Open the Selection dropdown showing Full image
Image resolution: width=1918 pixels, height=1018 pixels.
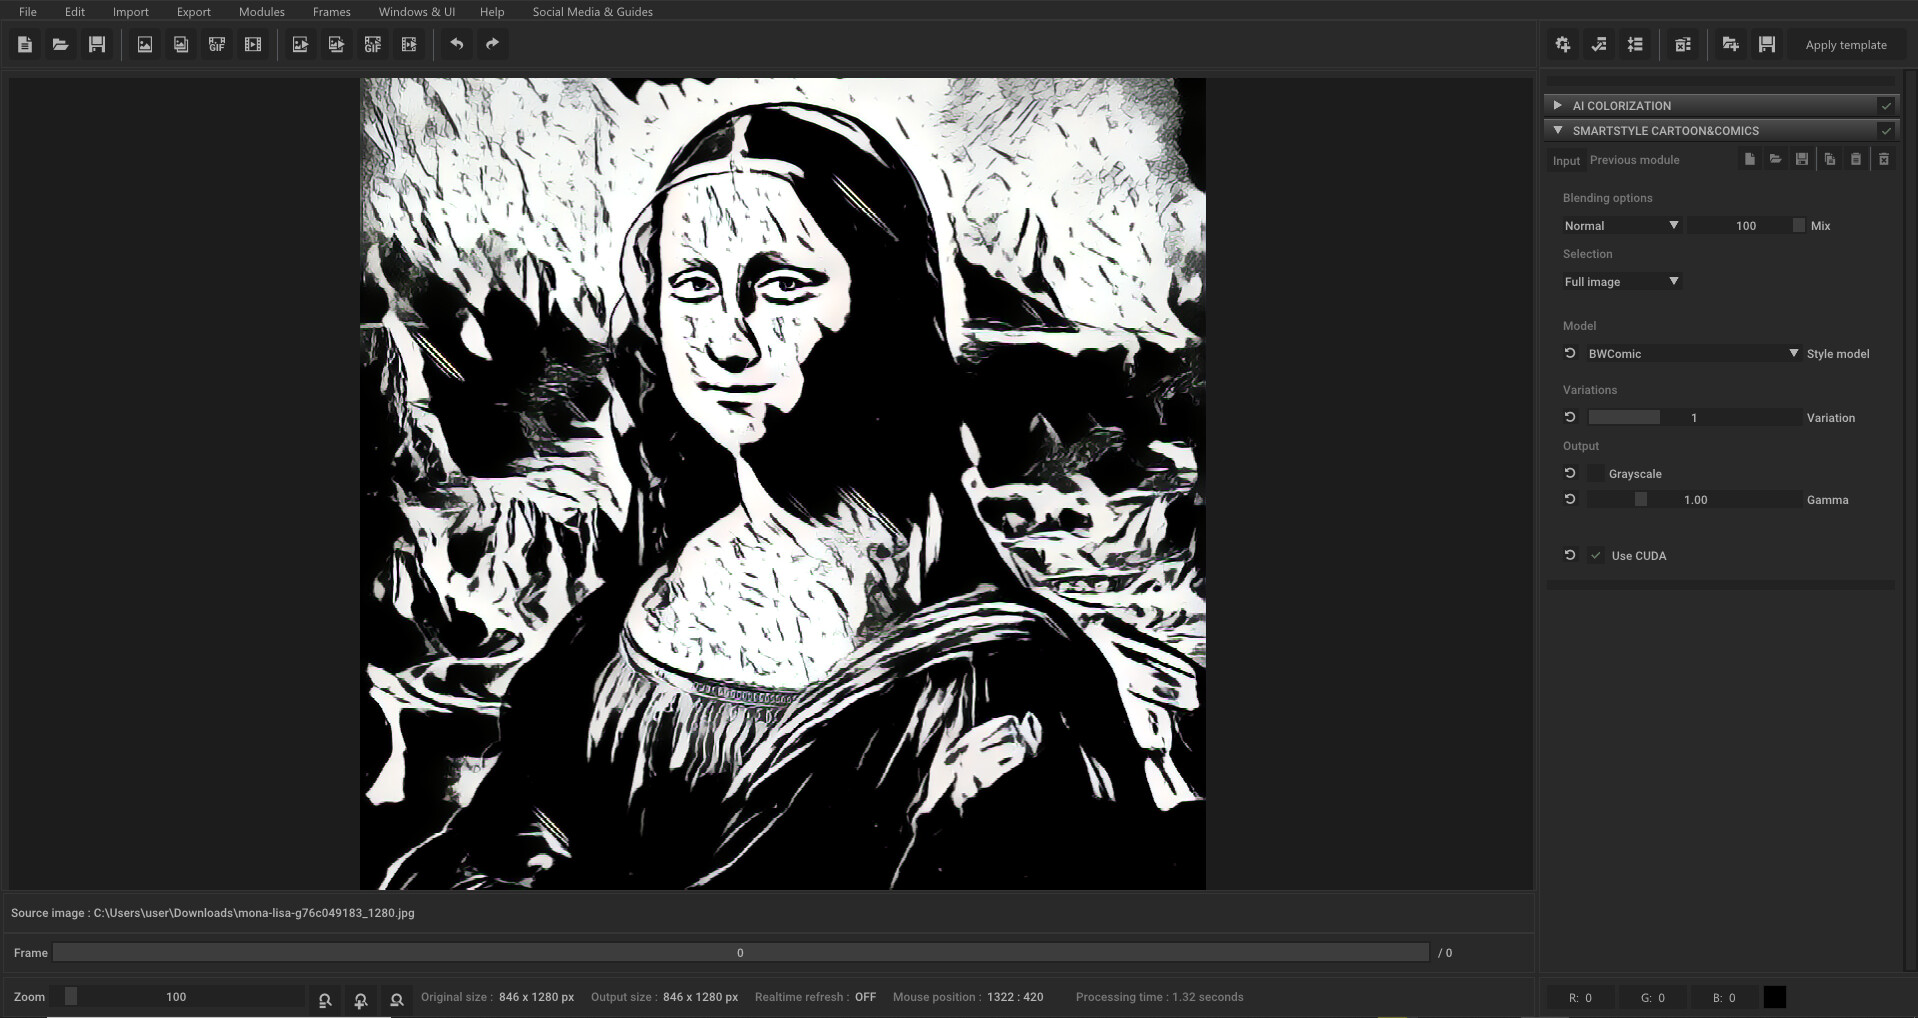click(1620, 281)
